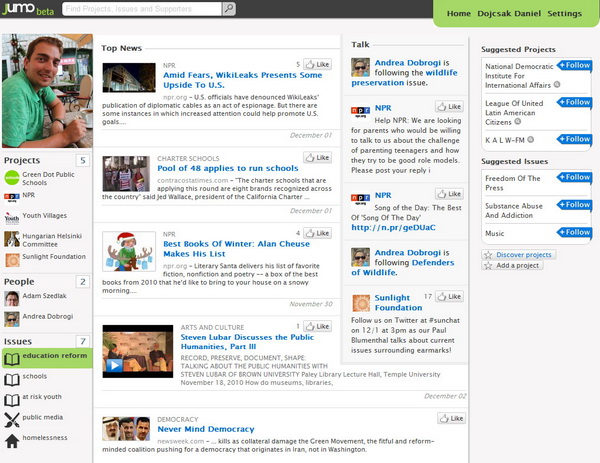Open Amid Fears, WikiLeaks headline
Screen dimensions: 600x463
[x=243, y=80]
